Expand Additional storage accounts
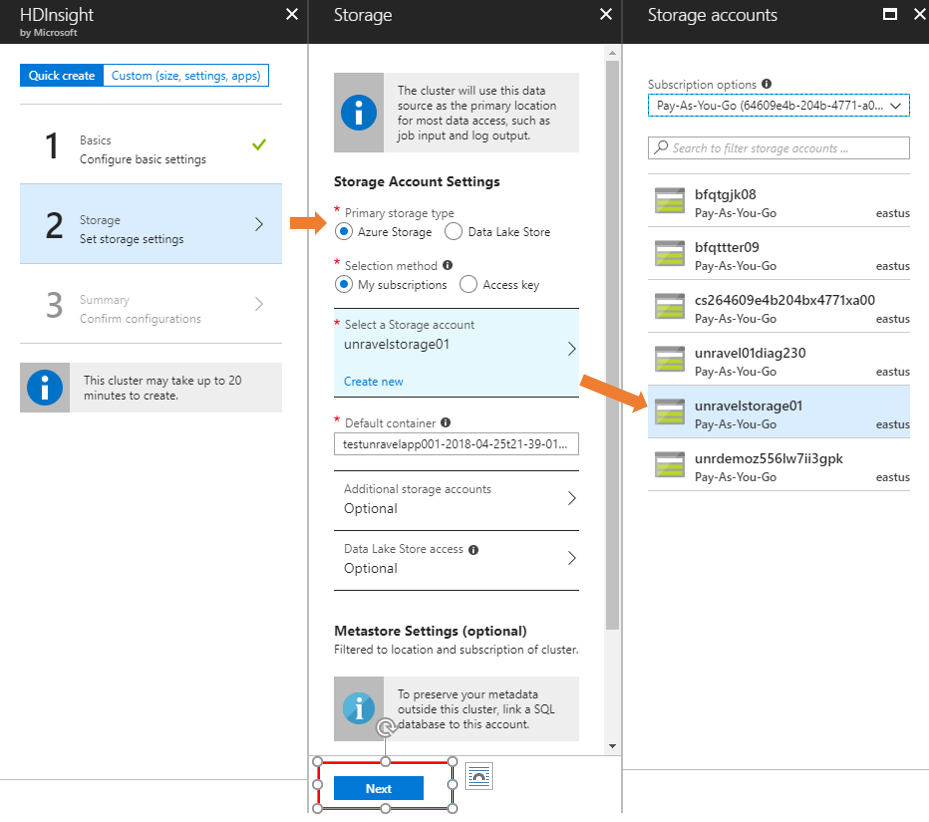Viewport: 929px width, 822px height. point(456,499)
